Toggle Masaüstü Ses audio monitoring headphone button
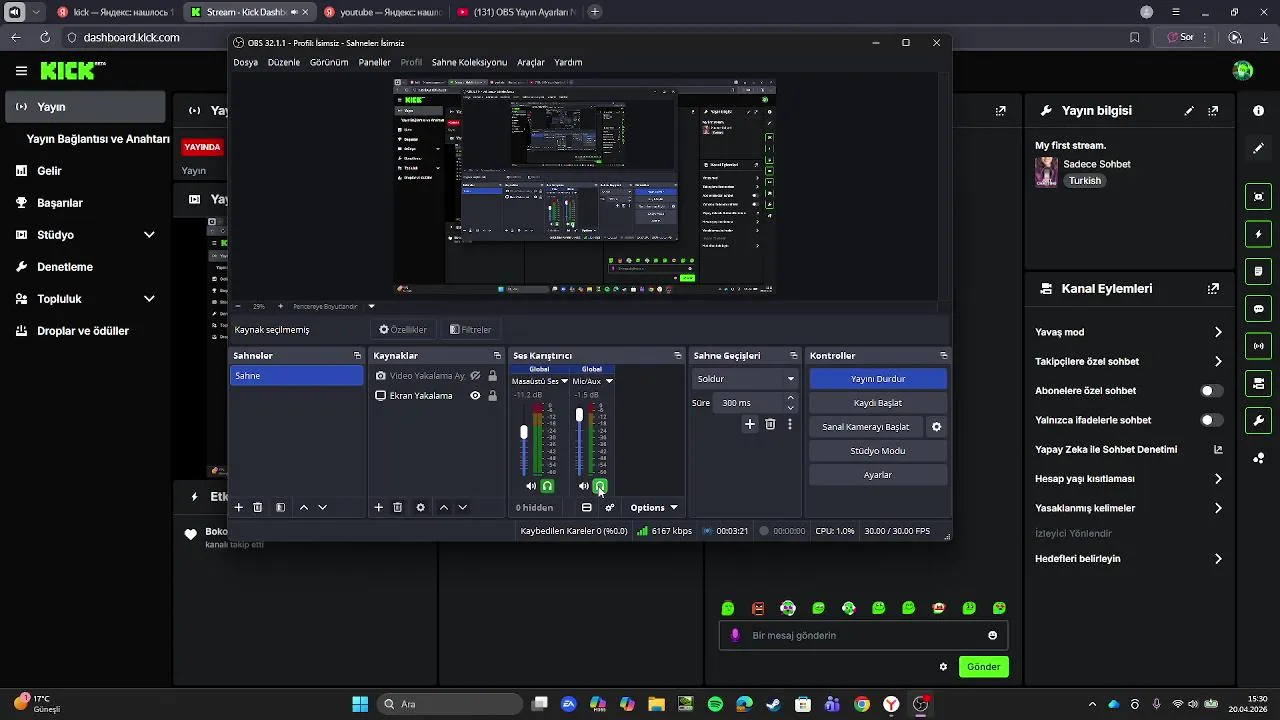Viewport: 1280px width, 720px height. 547,486
